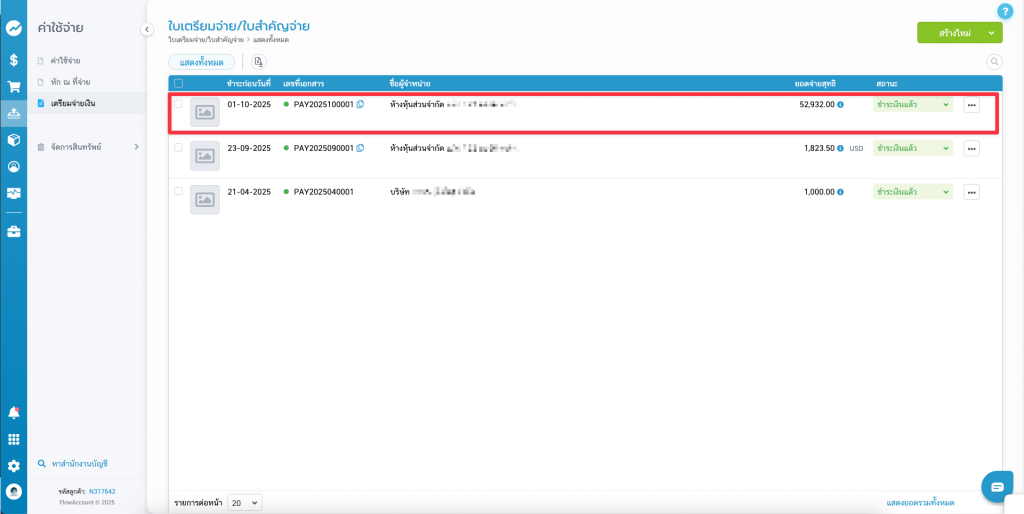This screenshot has width=1024, height=514.
Task: Open settings gear icon in sidebar
Action: coord(13,466)
